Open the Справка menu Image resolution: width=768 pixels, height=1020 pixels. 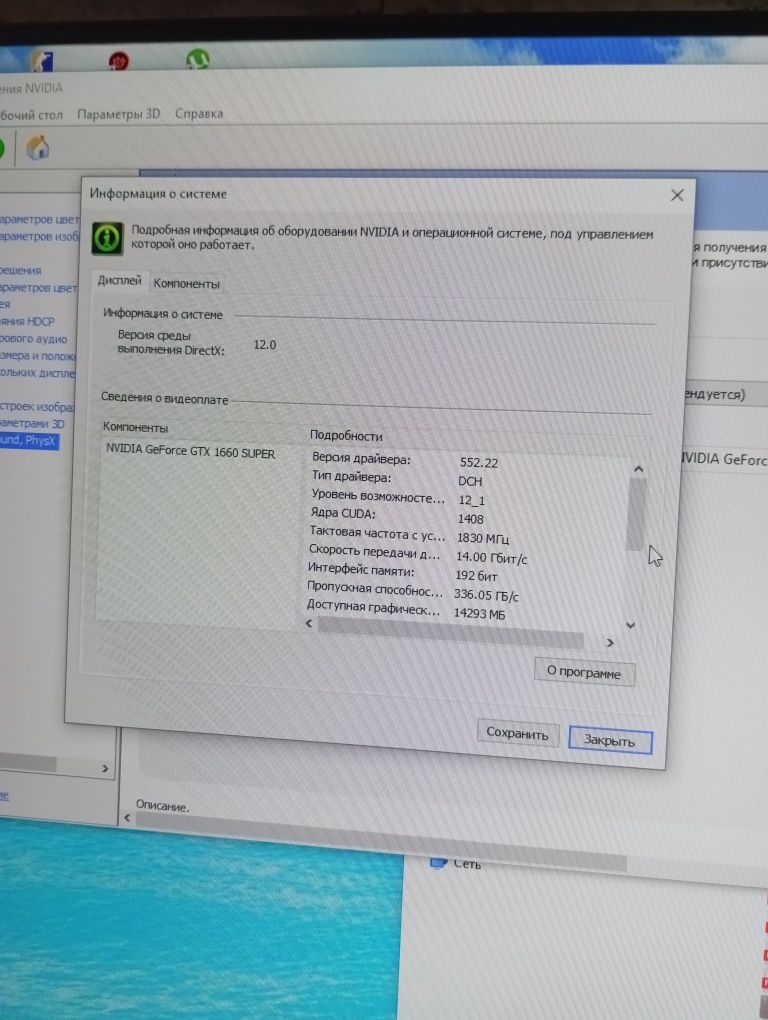click(x=199, y=113)
